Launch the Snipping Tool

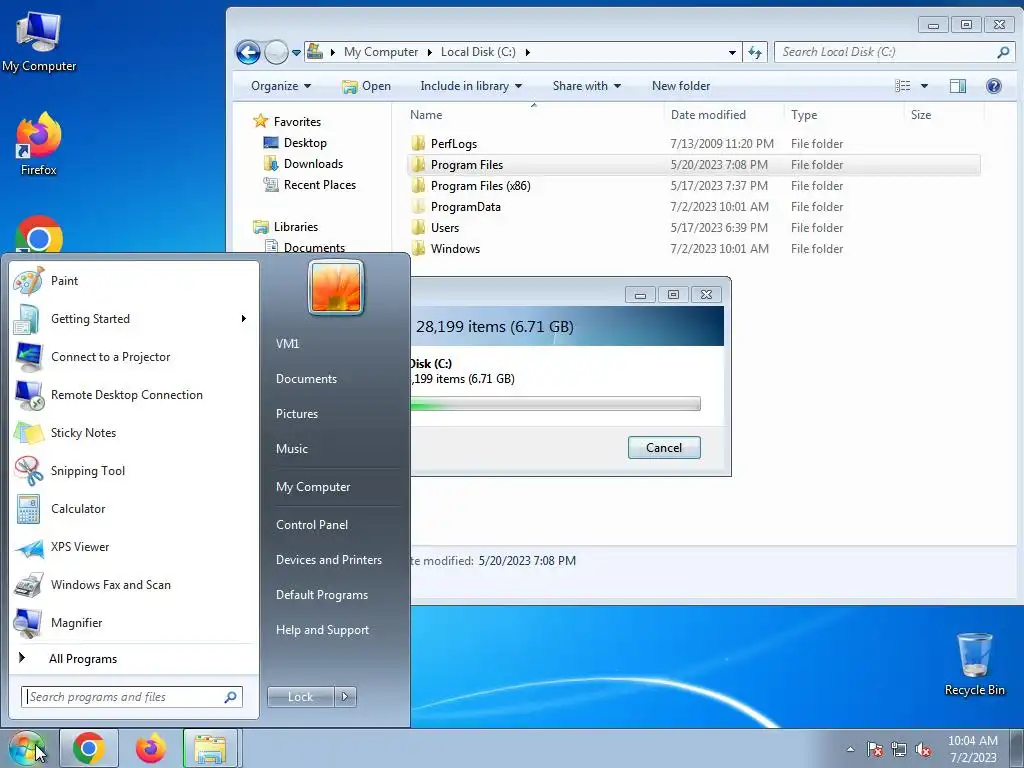(134, 471)
